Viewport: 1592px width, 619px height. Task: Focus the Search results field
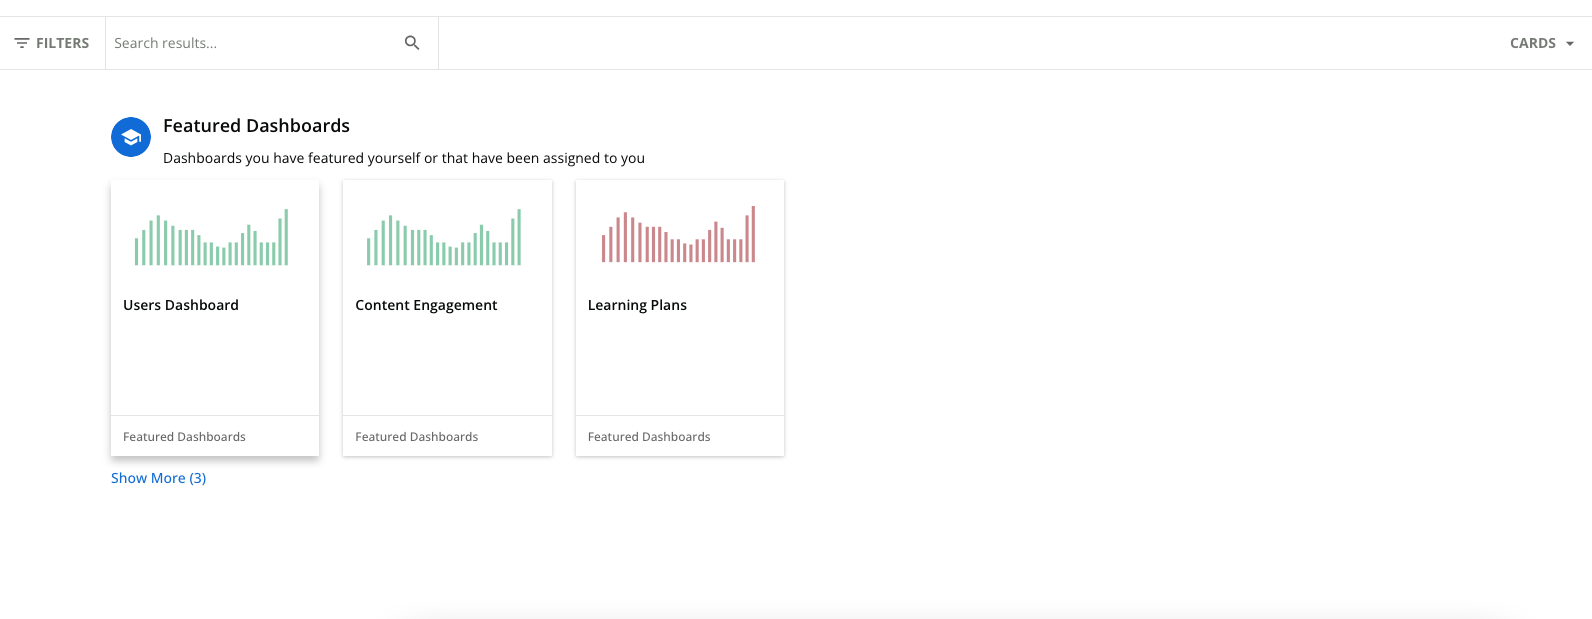pos(253,43)
